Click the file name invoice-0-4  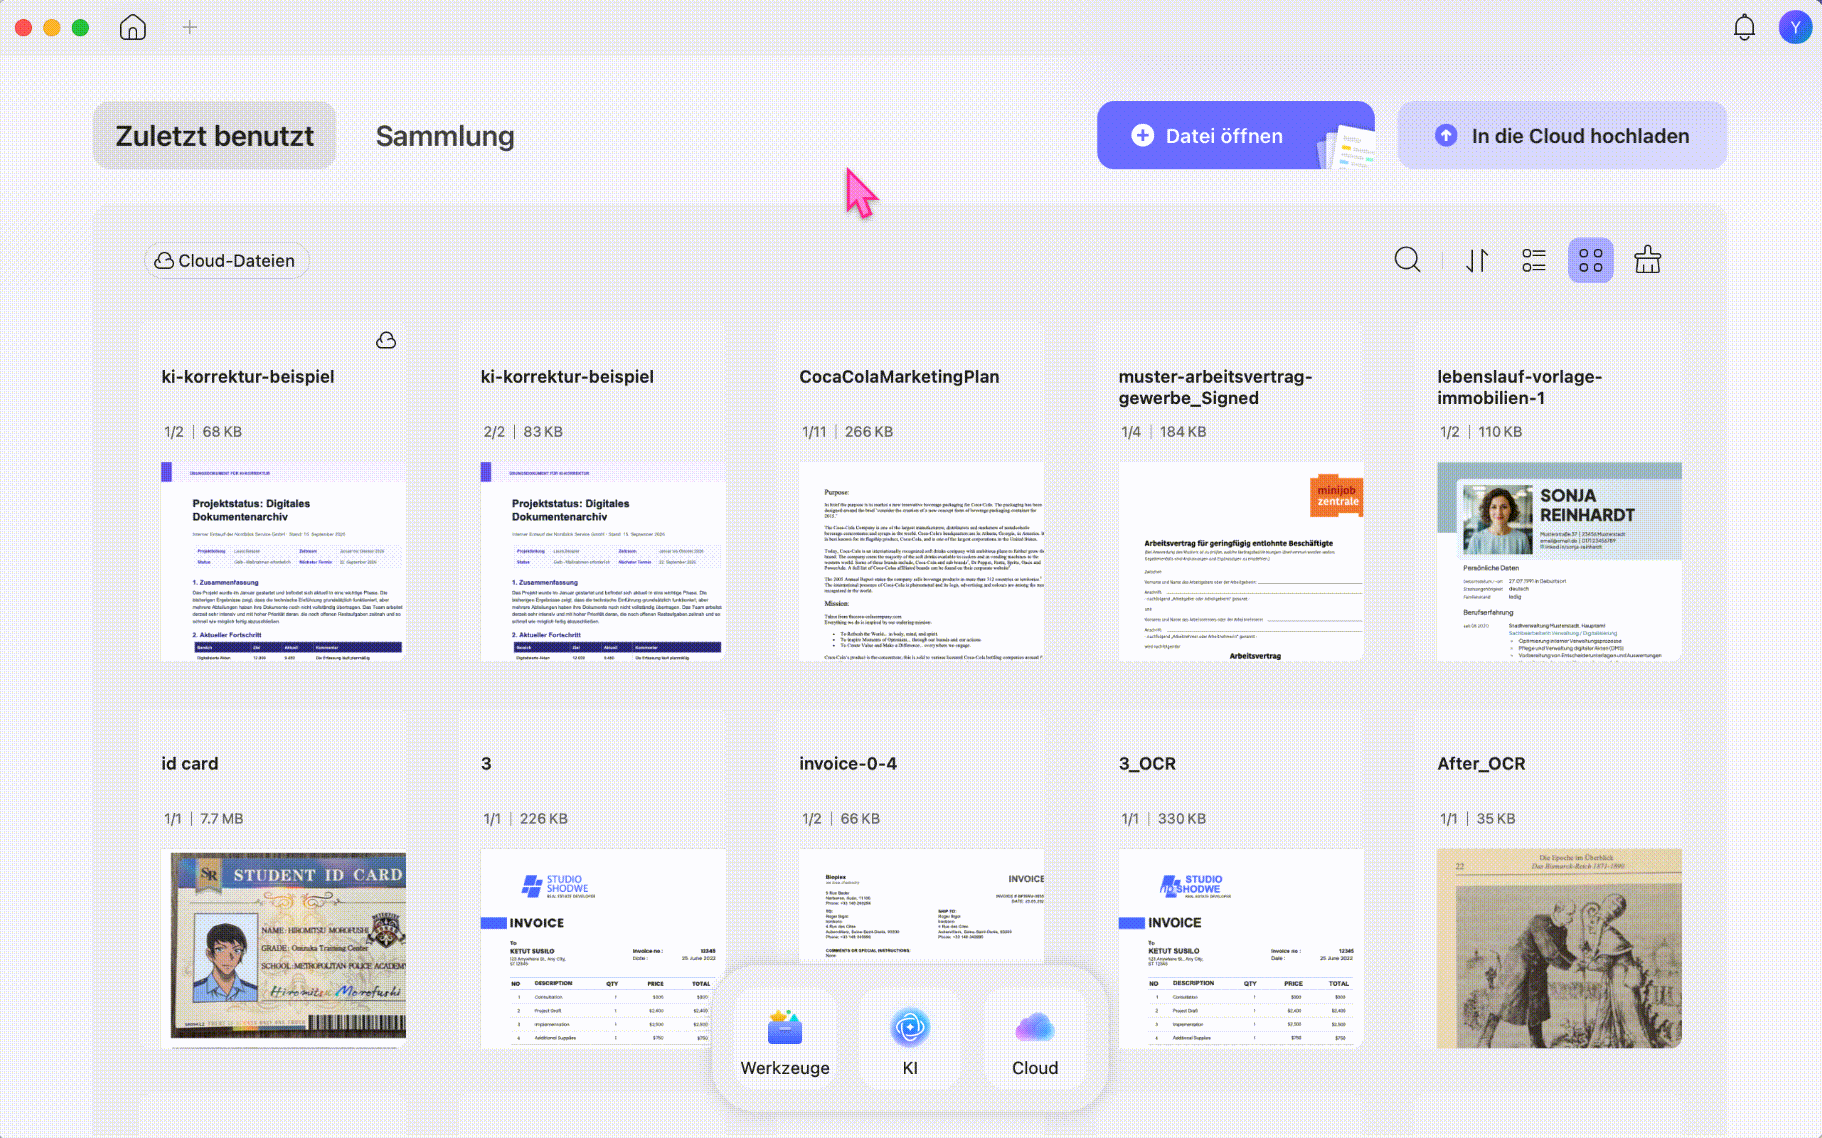tap(848, 763)
